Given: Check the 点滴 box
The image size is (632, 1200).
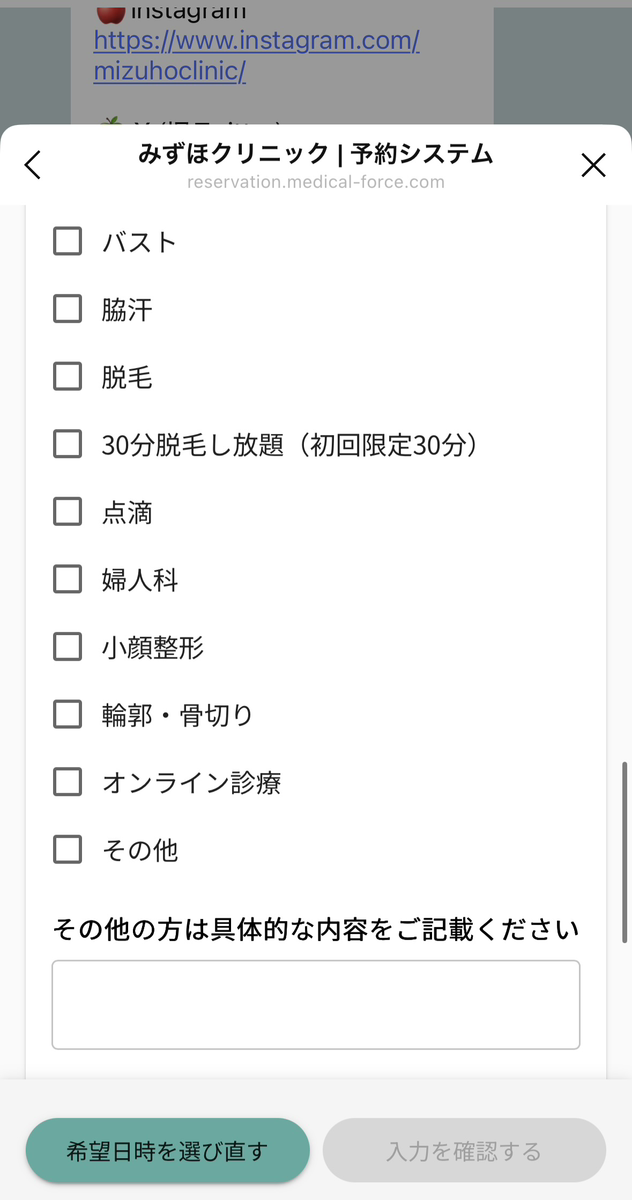Looking at the screenshot, I should (67, 512).
